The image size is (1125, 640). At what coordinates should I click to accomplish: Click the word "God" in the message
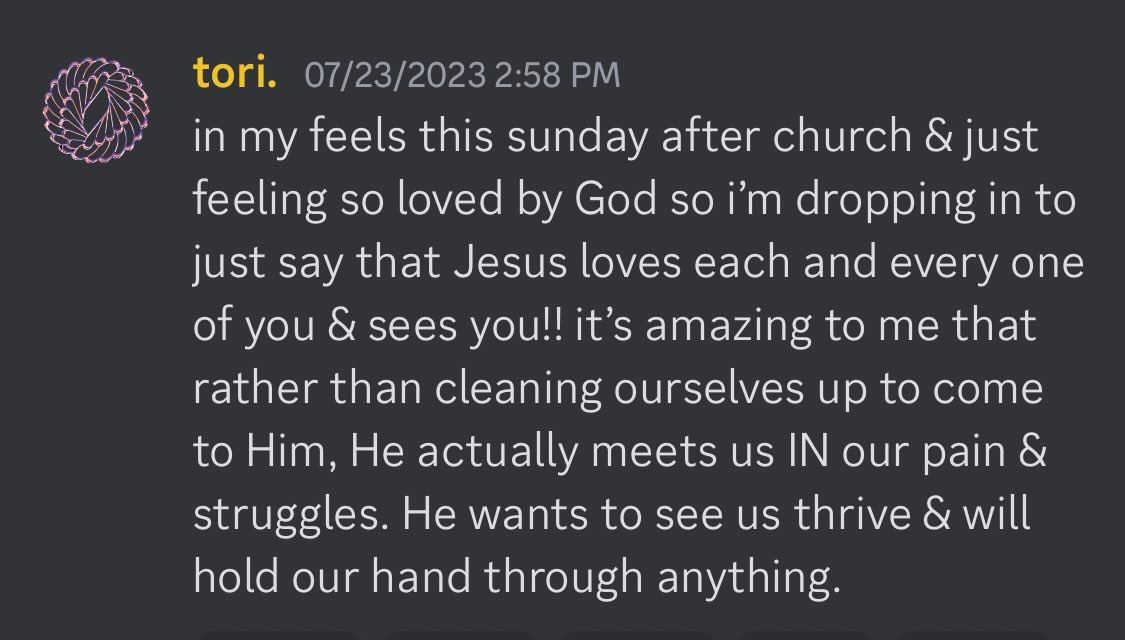click(616, 199)
